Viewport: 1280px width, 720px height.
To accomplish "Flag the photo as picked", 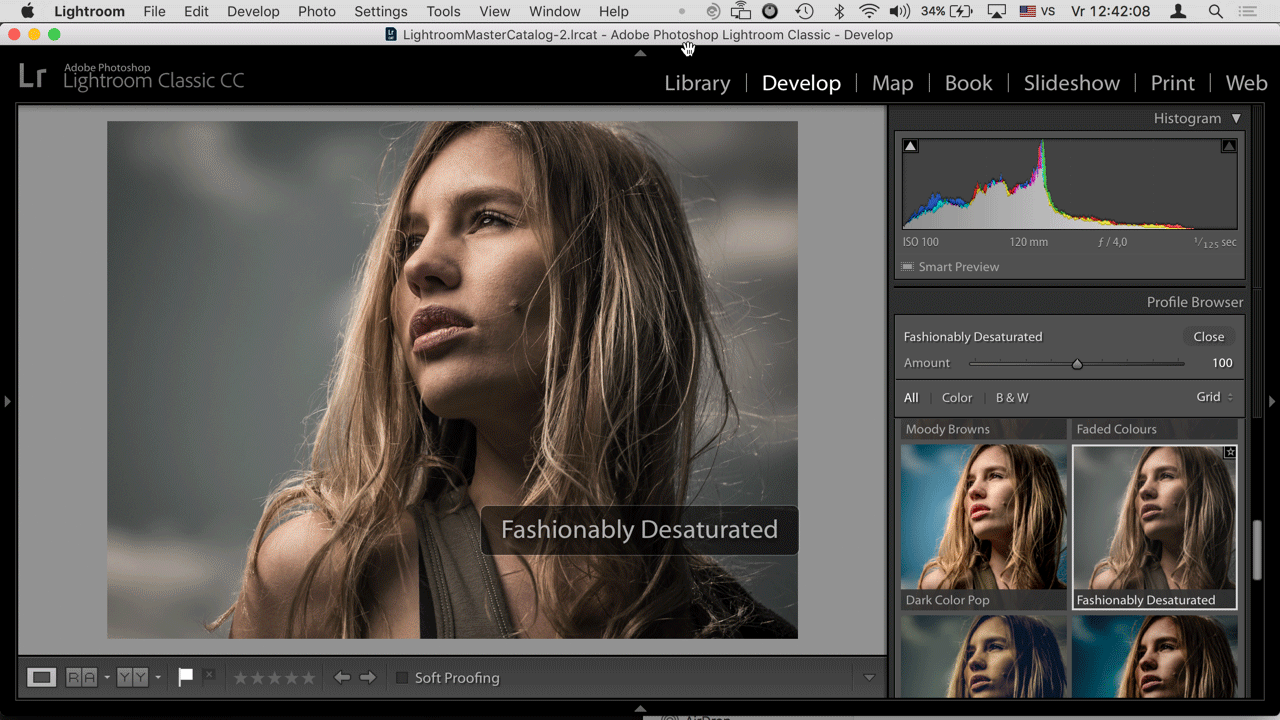I will pyautogui.click(x=185, y=677).
